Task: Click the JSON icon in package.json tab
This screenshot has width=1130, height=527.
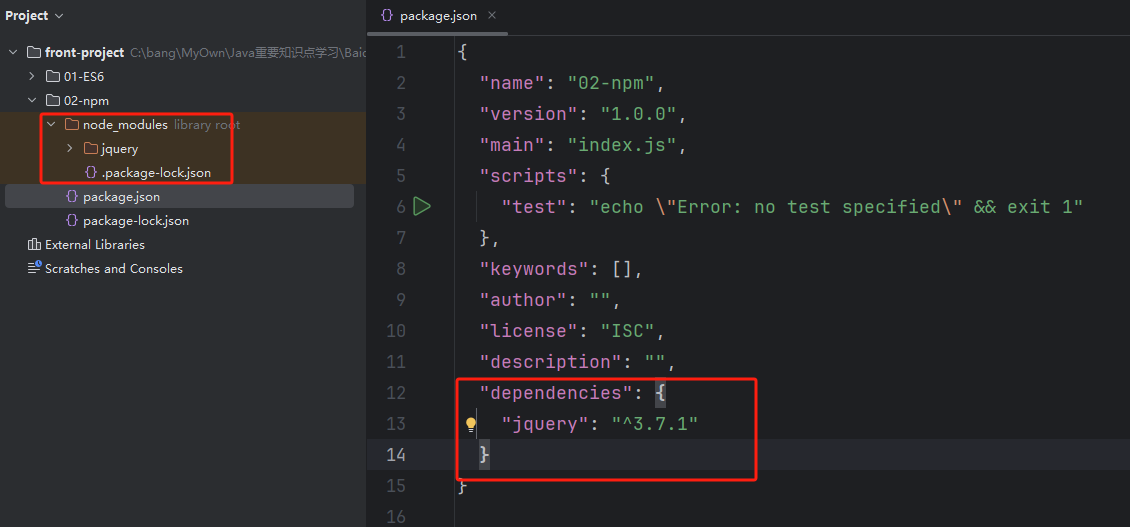Action: (x=386, y=16)
